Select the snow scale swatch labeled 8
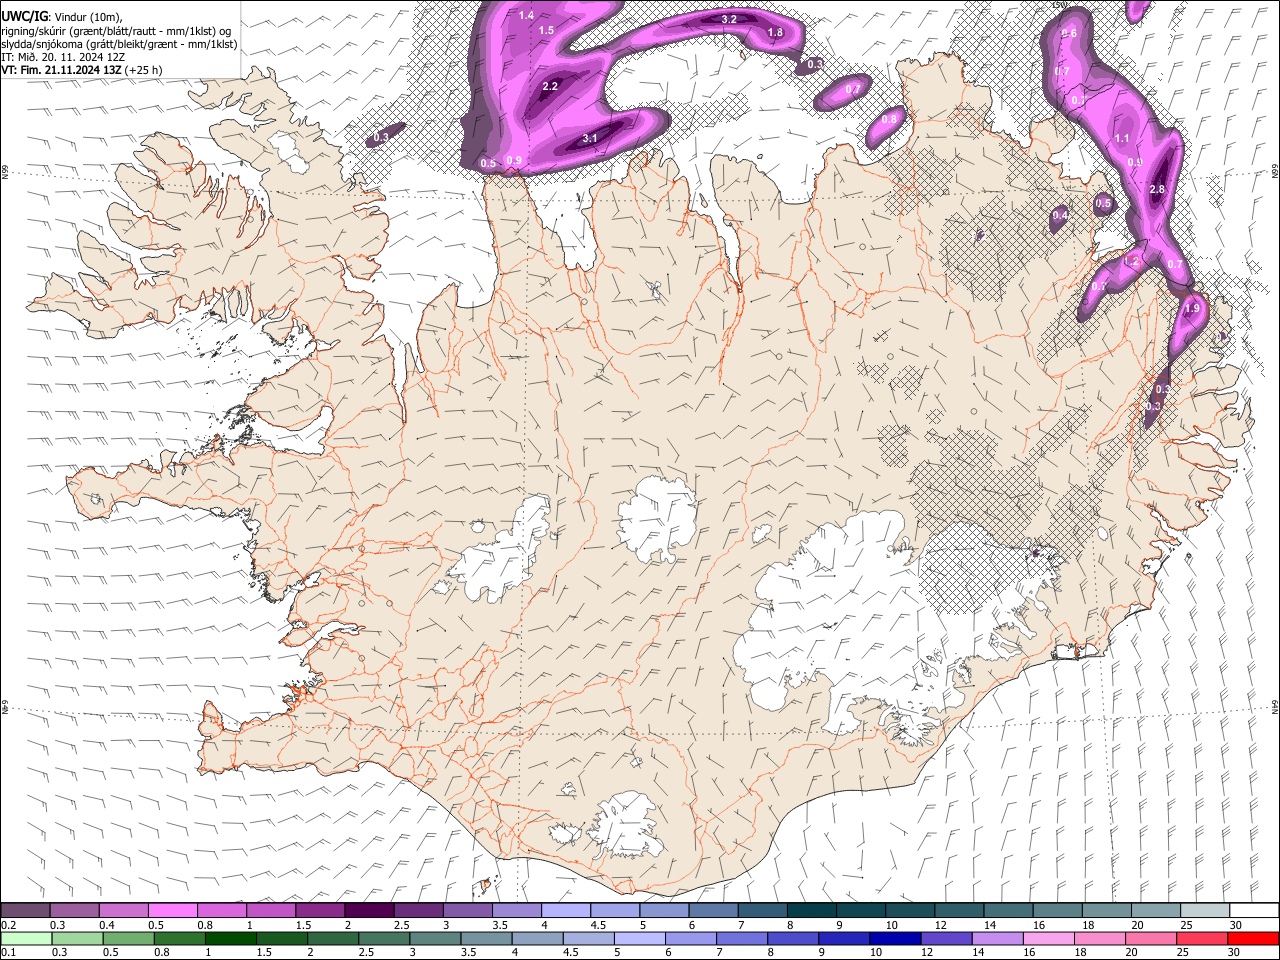 pyautogui.click(x=811, y=910)
